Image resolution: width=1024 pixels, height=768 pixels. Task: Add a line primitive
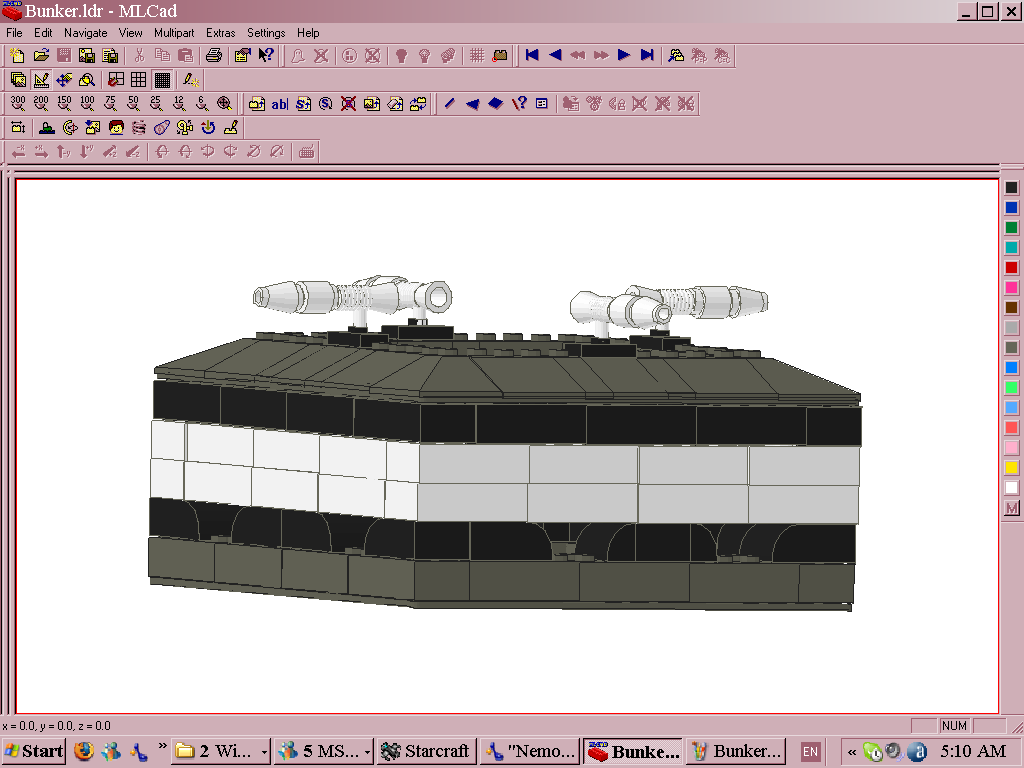[449, 103]
